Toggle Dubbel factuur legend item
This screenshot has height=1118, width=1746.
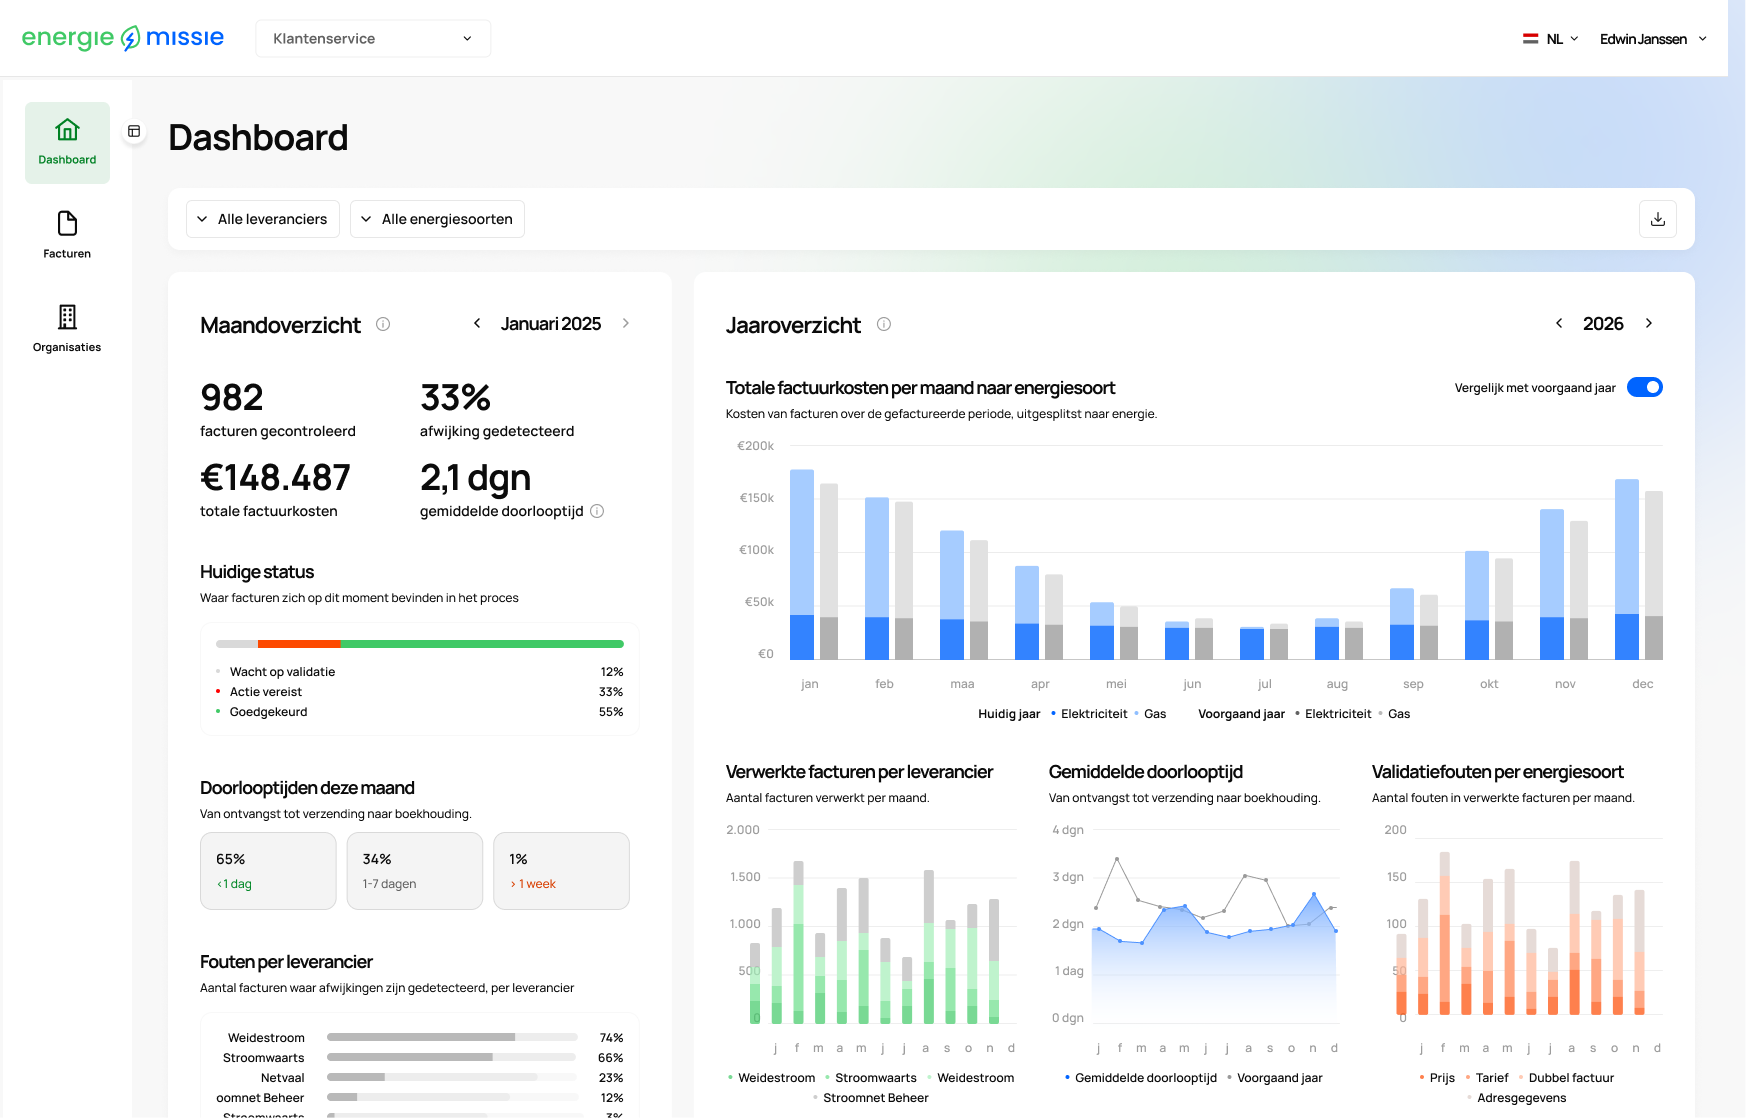coord(1566,1078)
